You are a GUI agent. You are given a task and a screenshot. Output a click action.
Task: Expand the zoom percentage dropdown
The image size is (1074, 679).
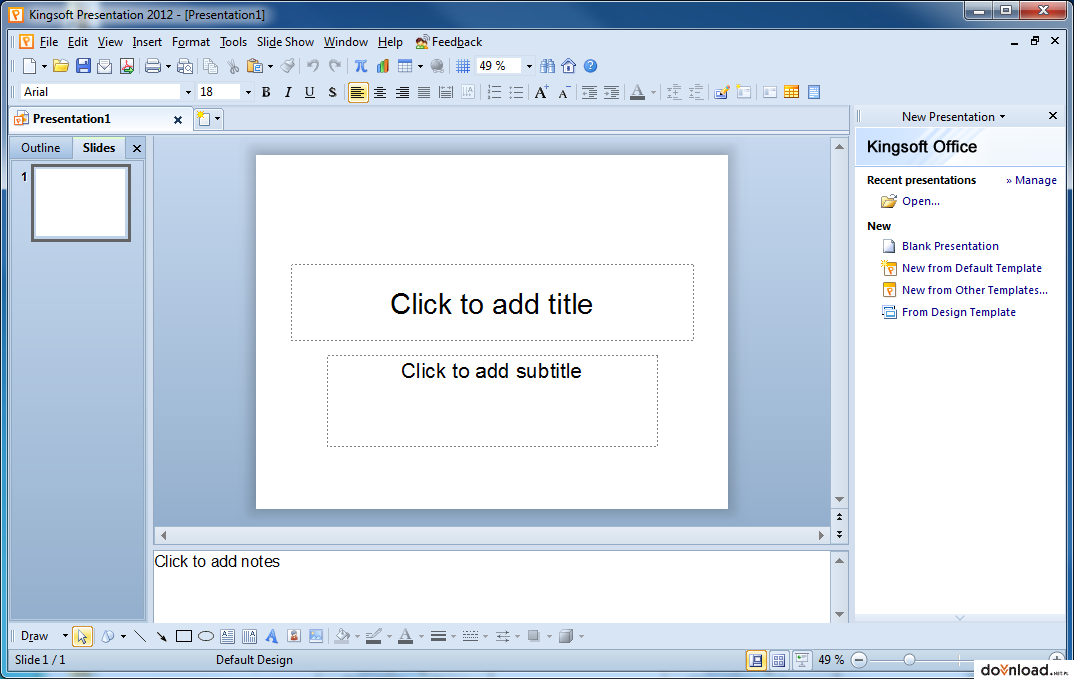click(529, 66)
